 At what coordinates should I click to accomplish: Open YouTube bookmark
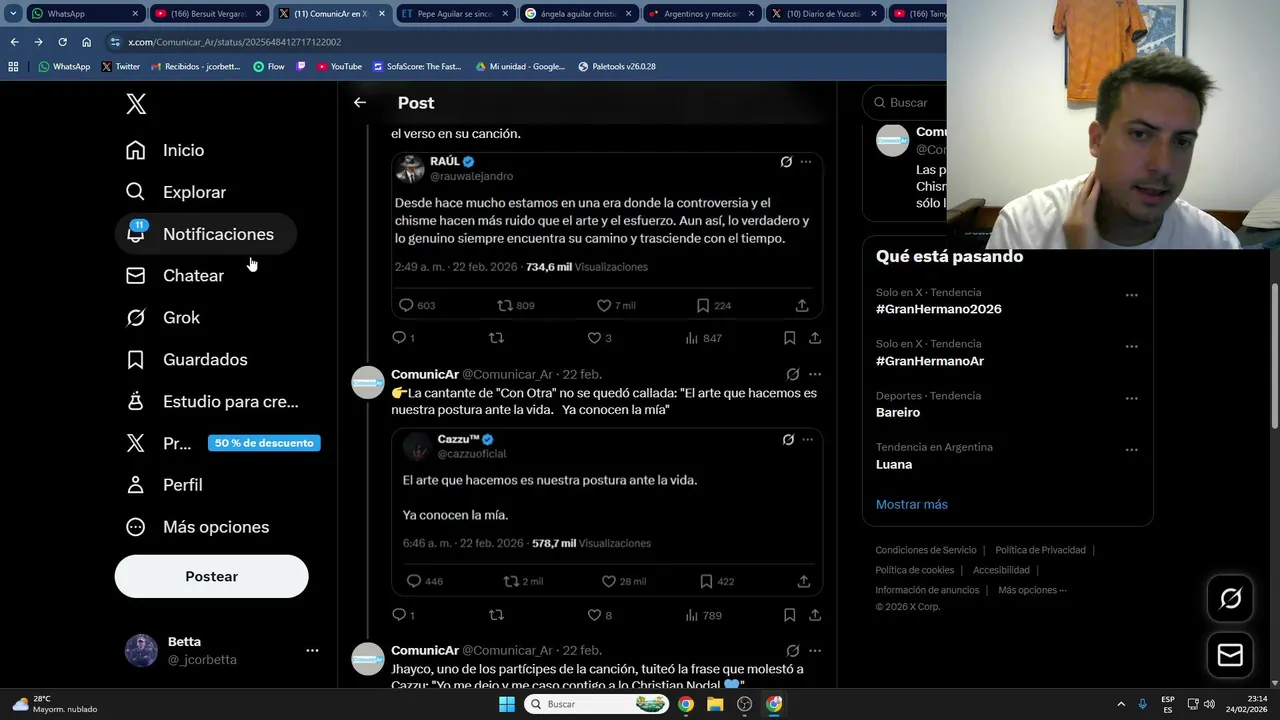point(339,66)
